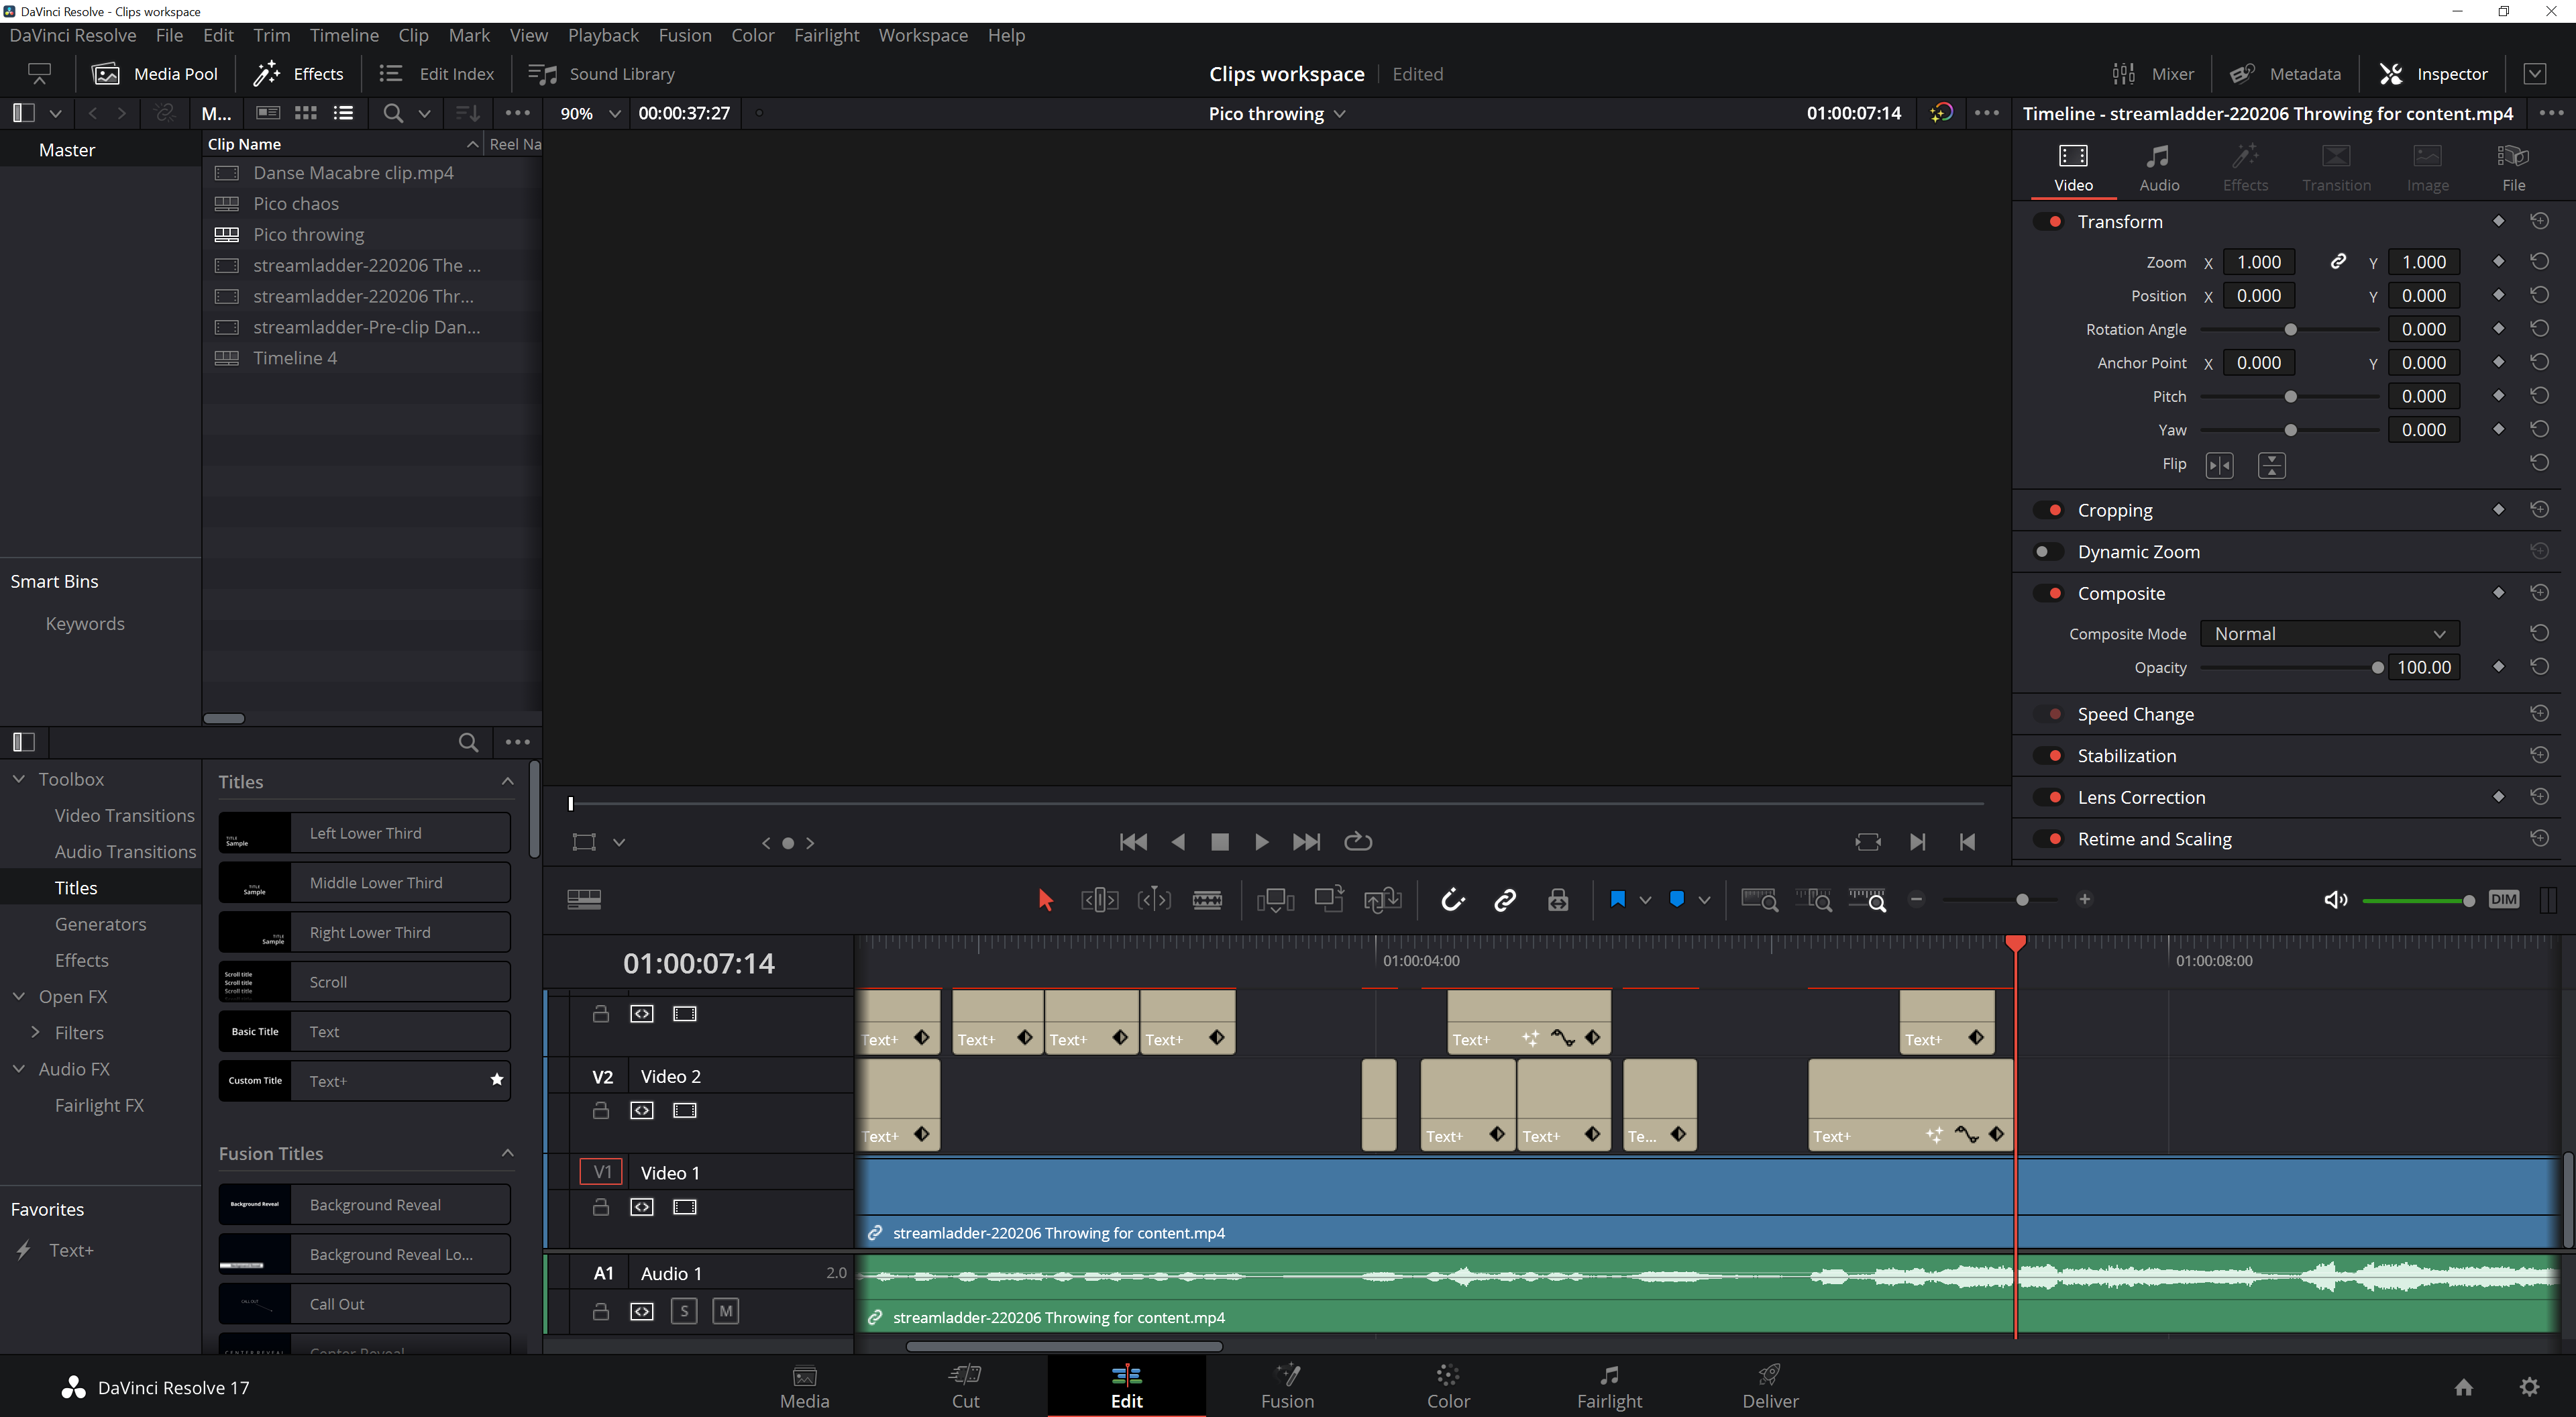The height and width of the screenshot is (1417, 2576).
Task: Expand the Filters tree node
Action: click(35, 1032)
